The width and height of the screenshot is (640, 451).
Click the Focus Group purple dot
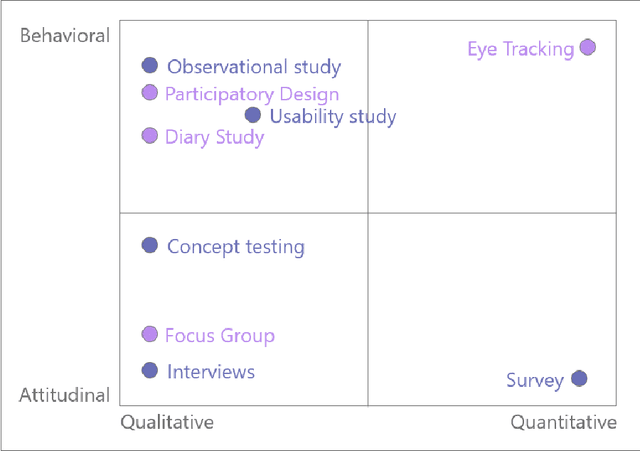click(150, 334)
